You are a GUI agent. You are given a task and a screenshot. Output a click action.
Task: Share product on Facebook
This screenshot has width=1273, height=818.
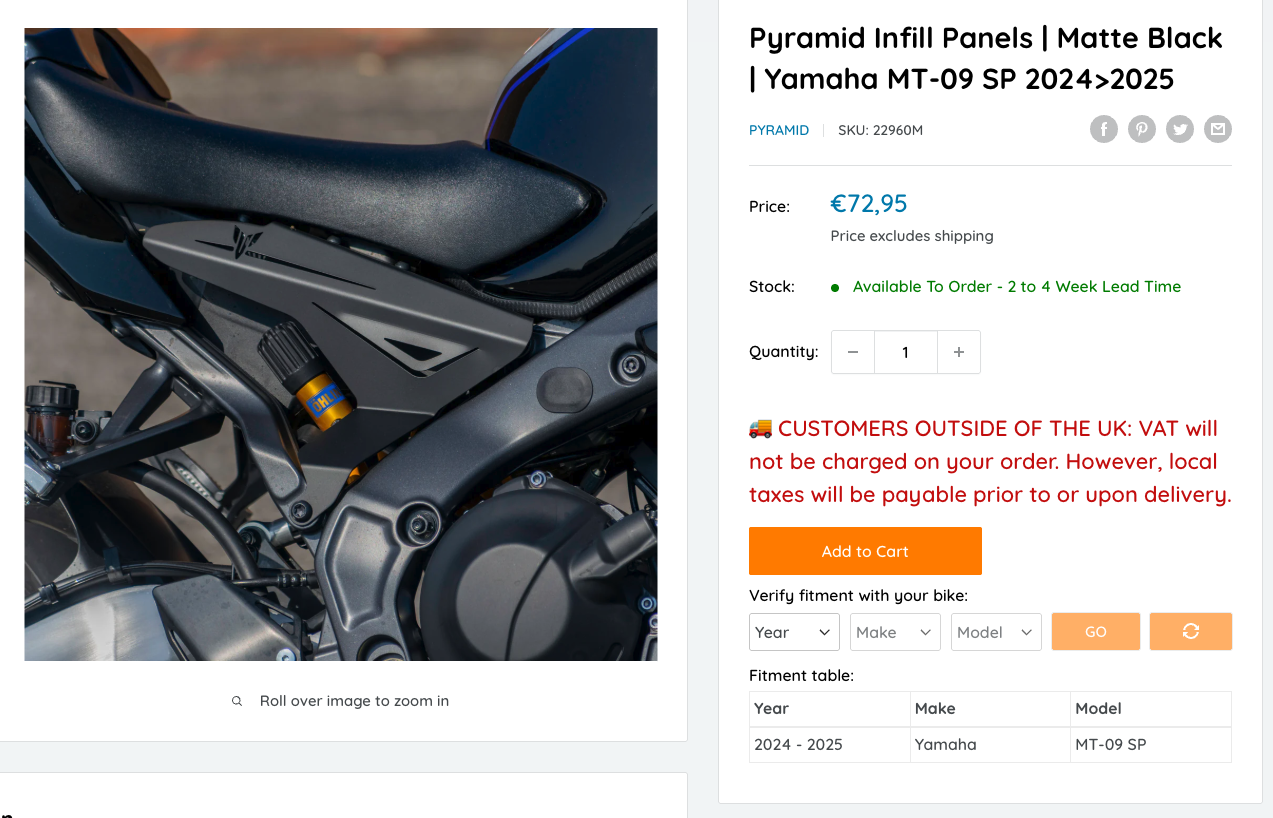click(x=1104, y=129)
